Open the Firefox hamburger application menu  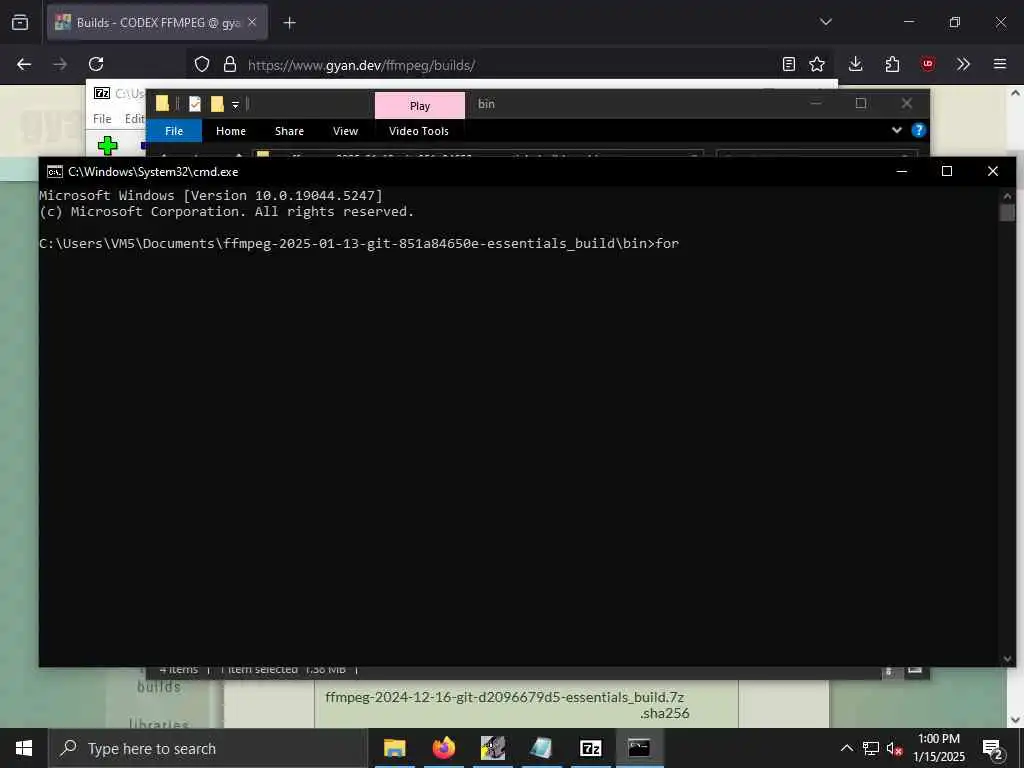coord(999,64)
